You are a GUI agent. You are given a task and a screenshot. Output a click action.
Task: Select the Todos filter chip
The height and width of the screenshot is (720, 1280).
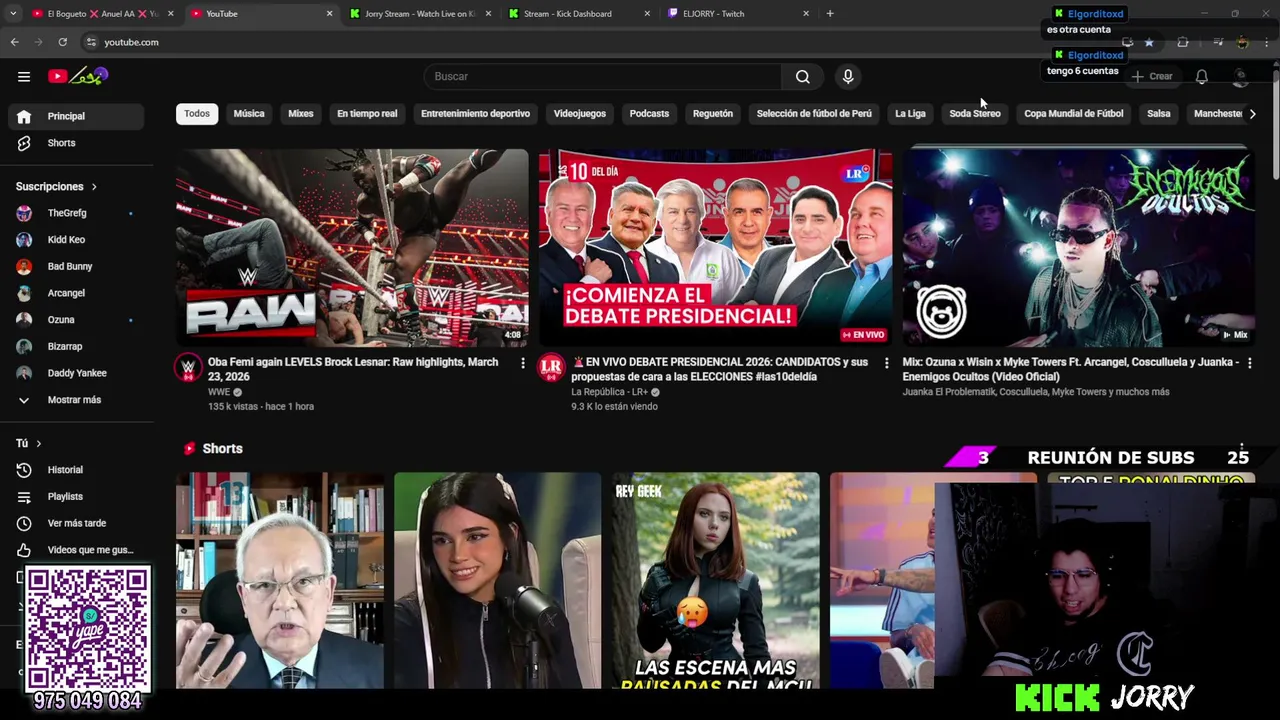197,113
